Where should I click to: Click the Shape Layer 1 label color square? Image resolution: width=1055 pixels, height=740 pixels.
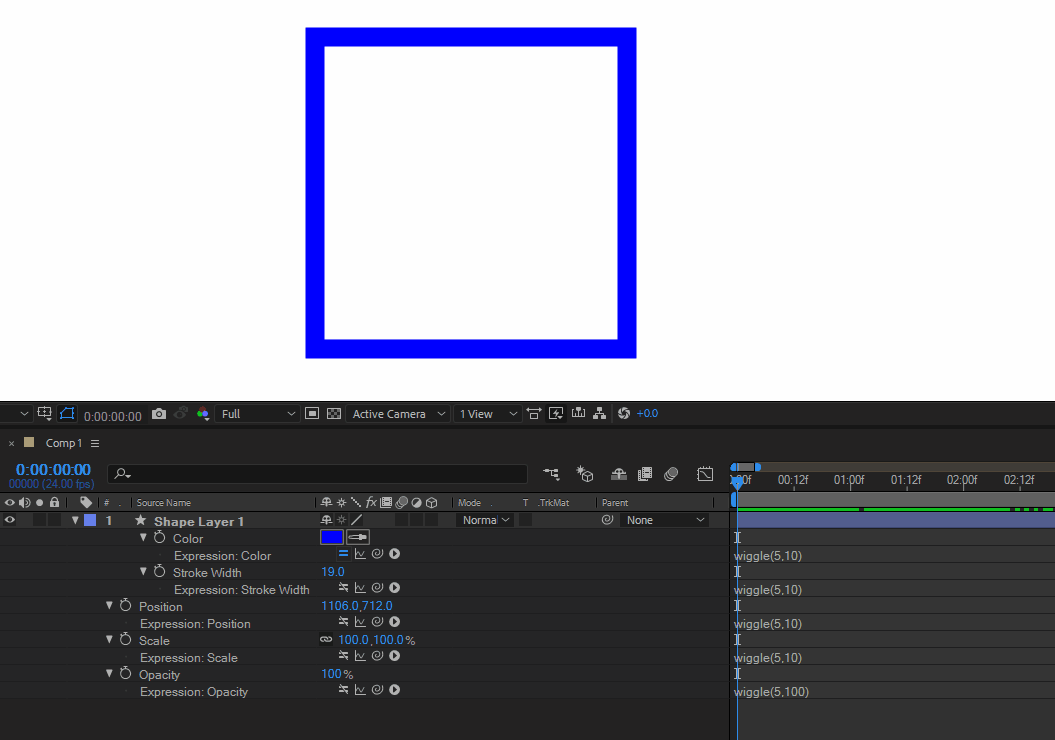coord(89,520)
